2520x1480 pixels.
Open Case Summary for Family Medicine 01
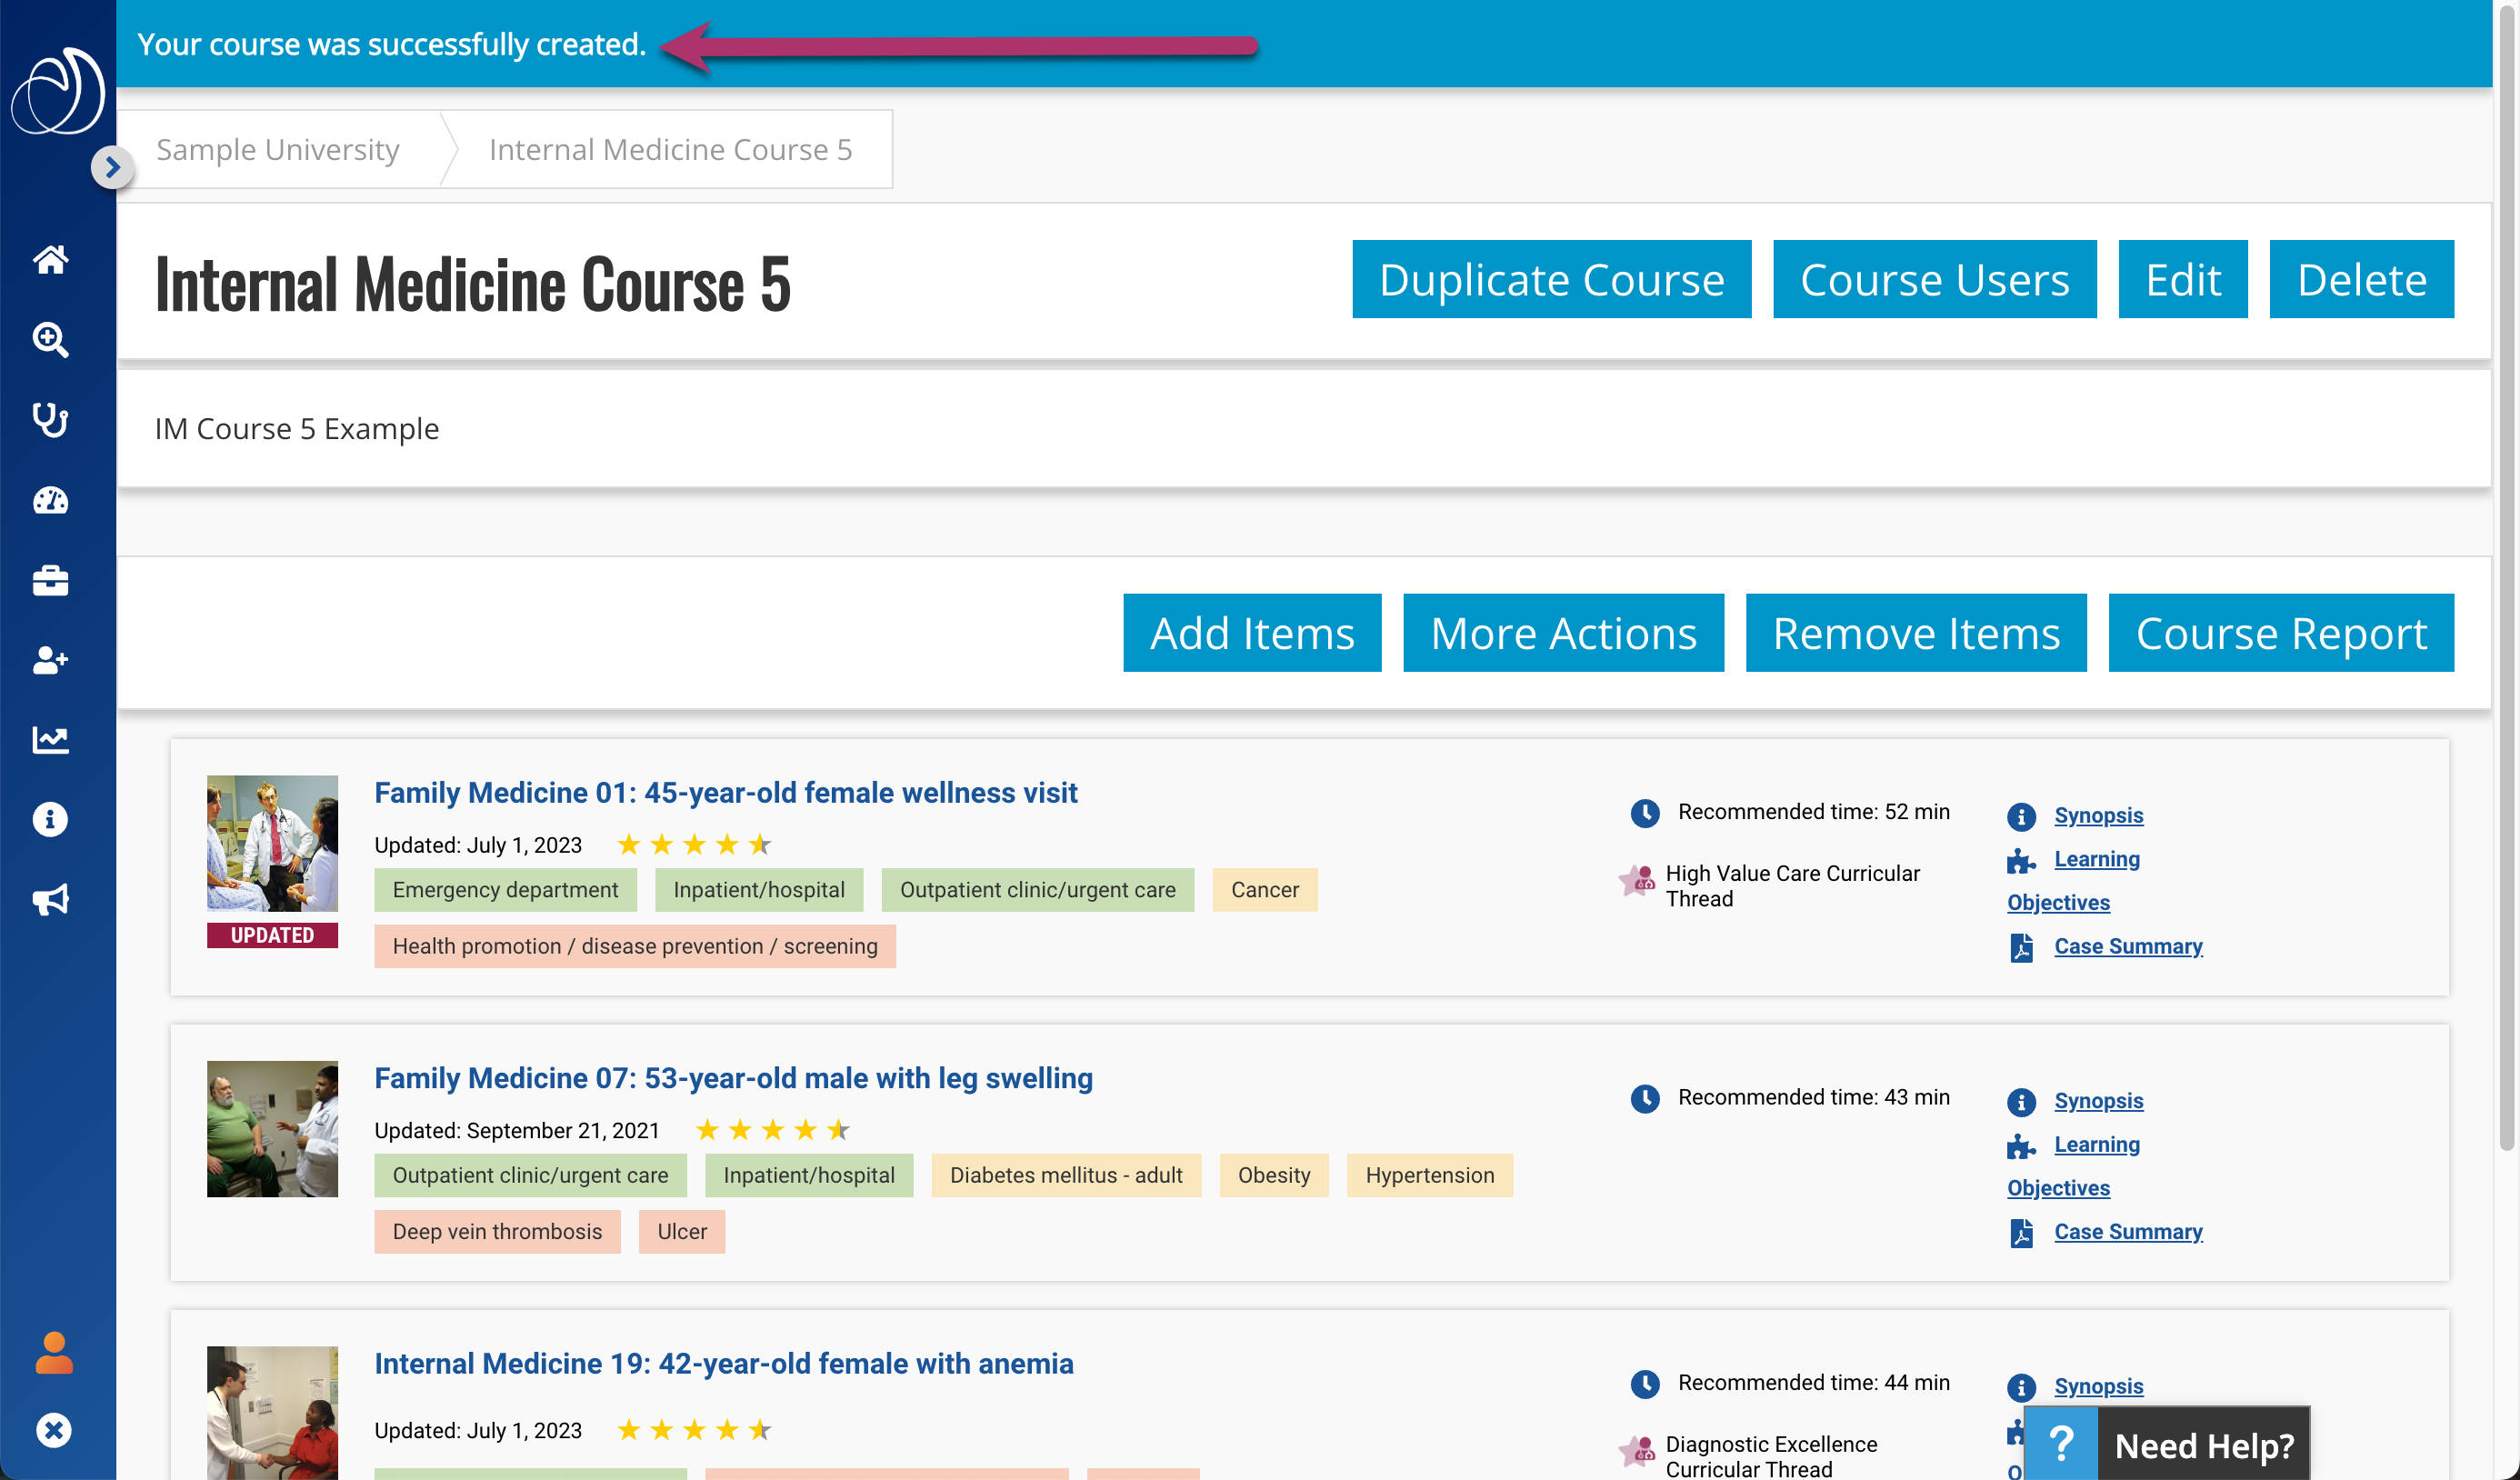click(2128, 946)
